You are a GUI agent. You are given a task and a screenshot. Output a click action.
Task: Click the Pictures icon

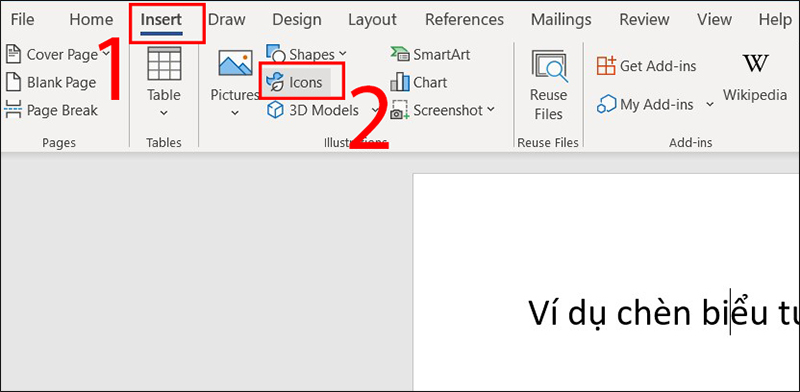click(235, 63)
